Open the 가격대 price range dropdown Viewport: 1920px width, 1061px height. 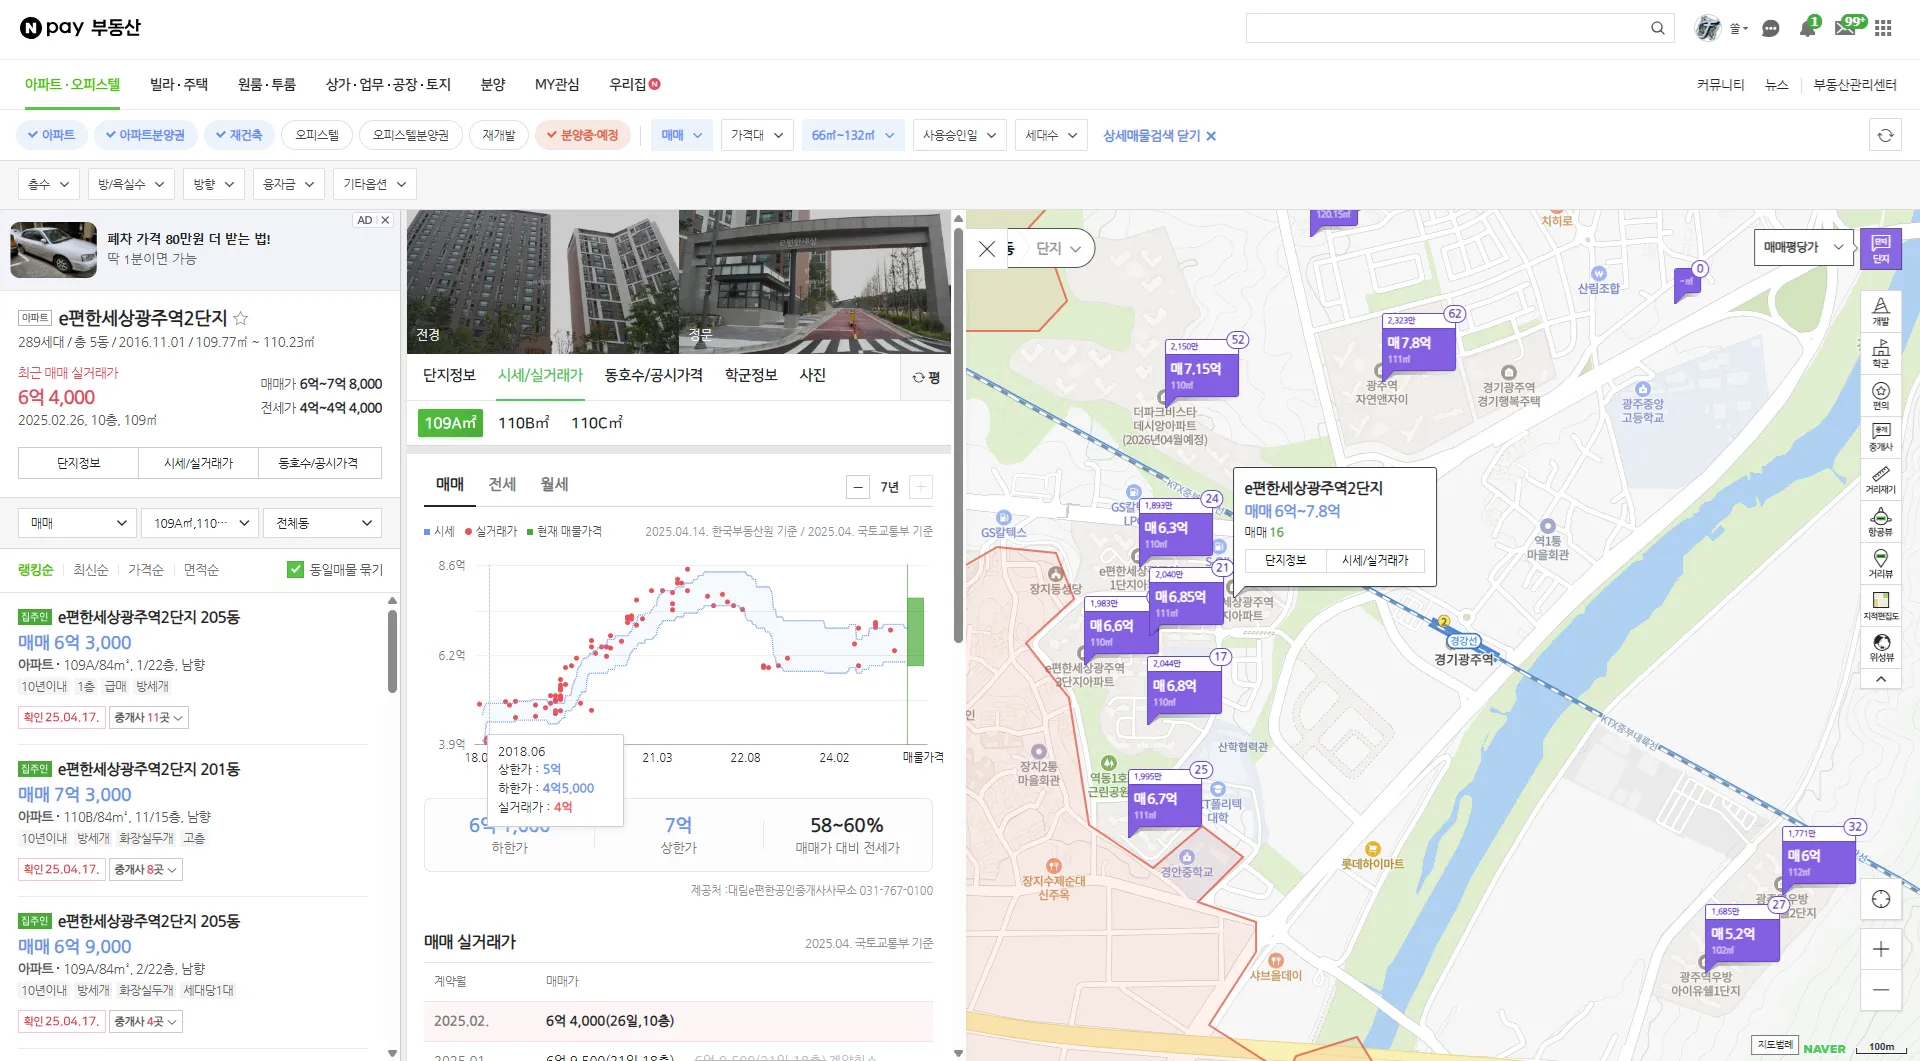coord(757,134)
